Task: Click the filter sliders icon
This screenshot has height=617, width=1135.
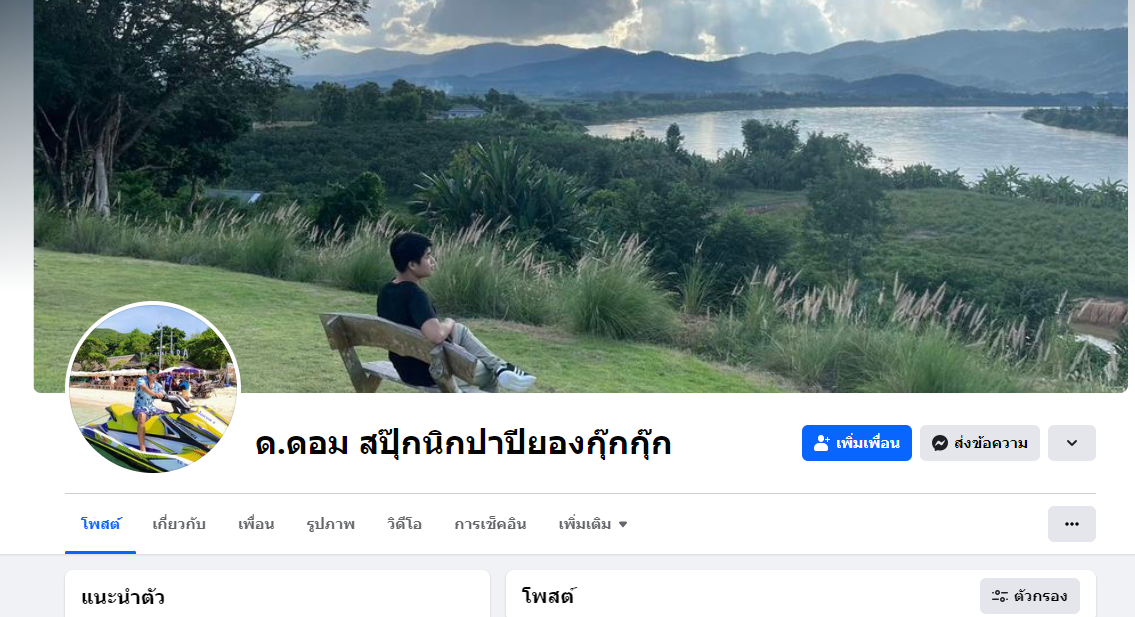Action: coord(1000,596)
